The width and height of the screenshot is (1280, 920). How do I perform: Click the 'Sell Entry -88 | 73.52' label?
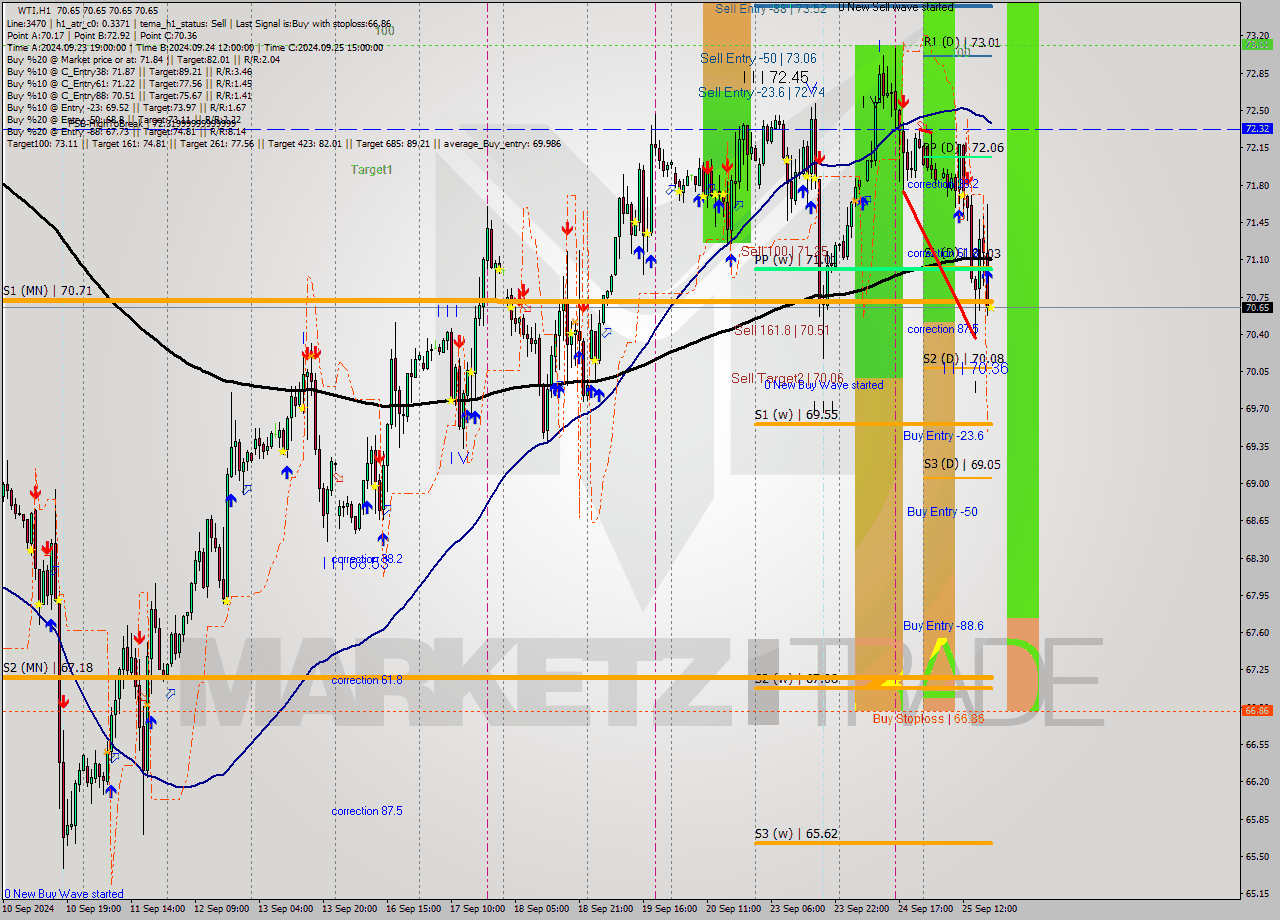point(770,8)
